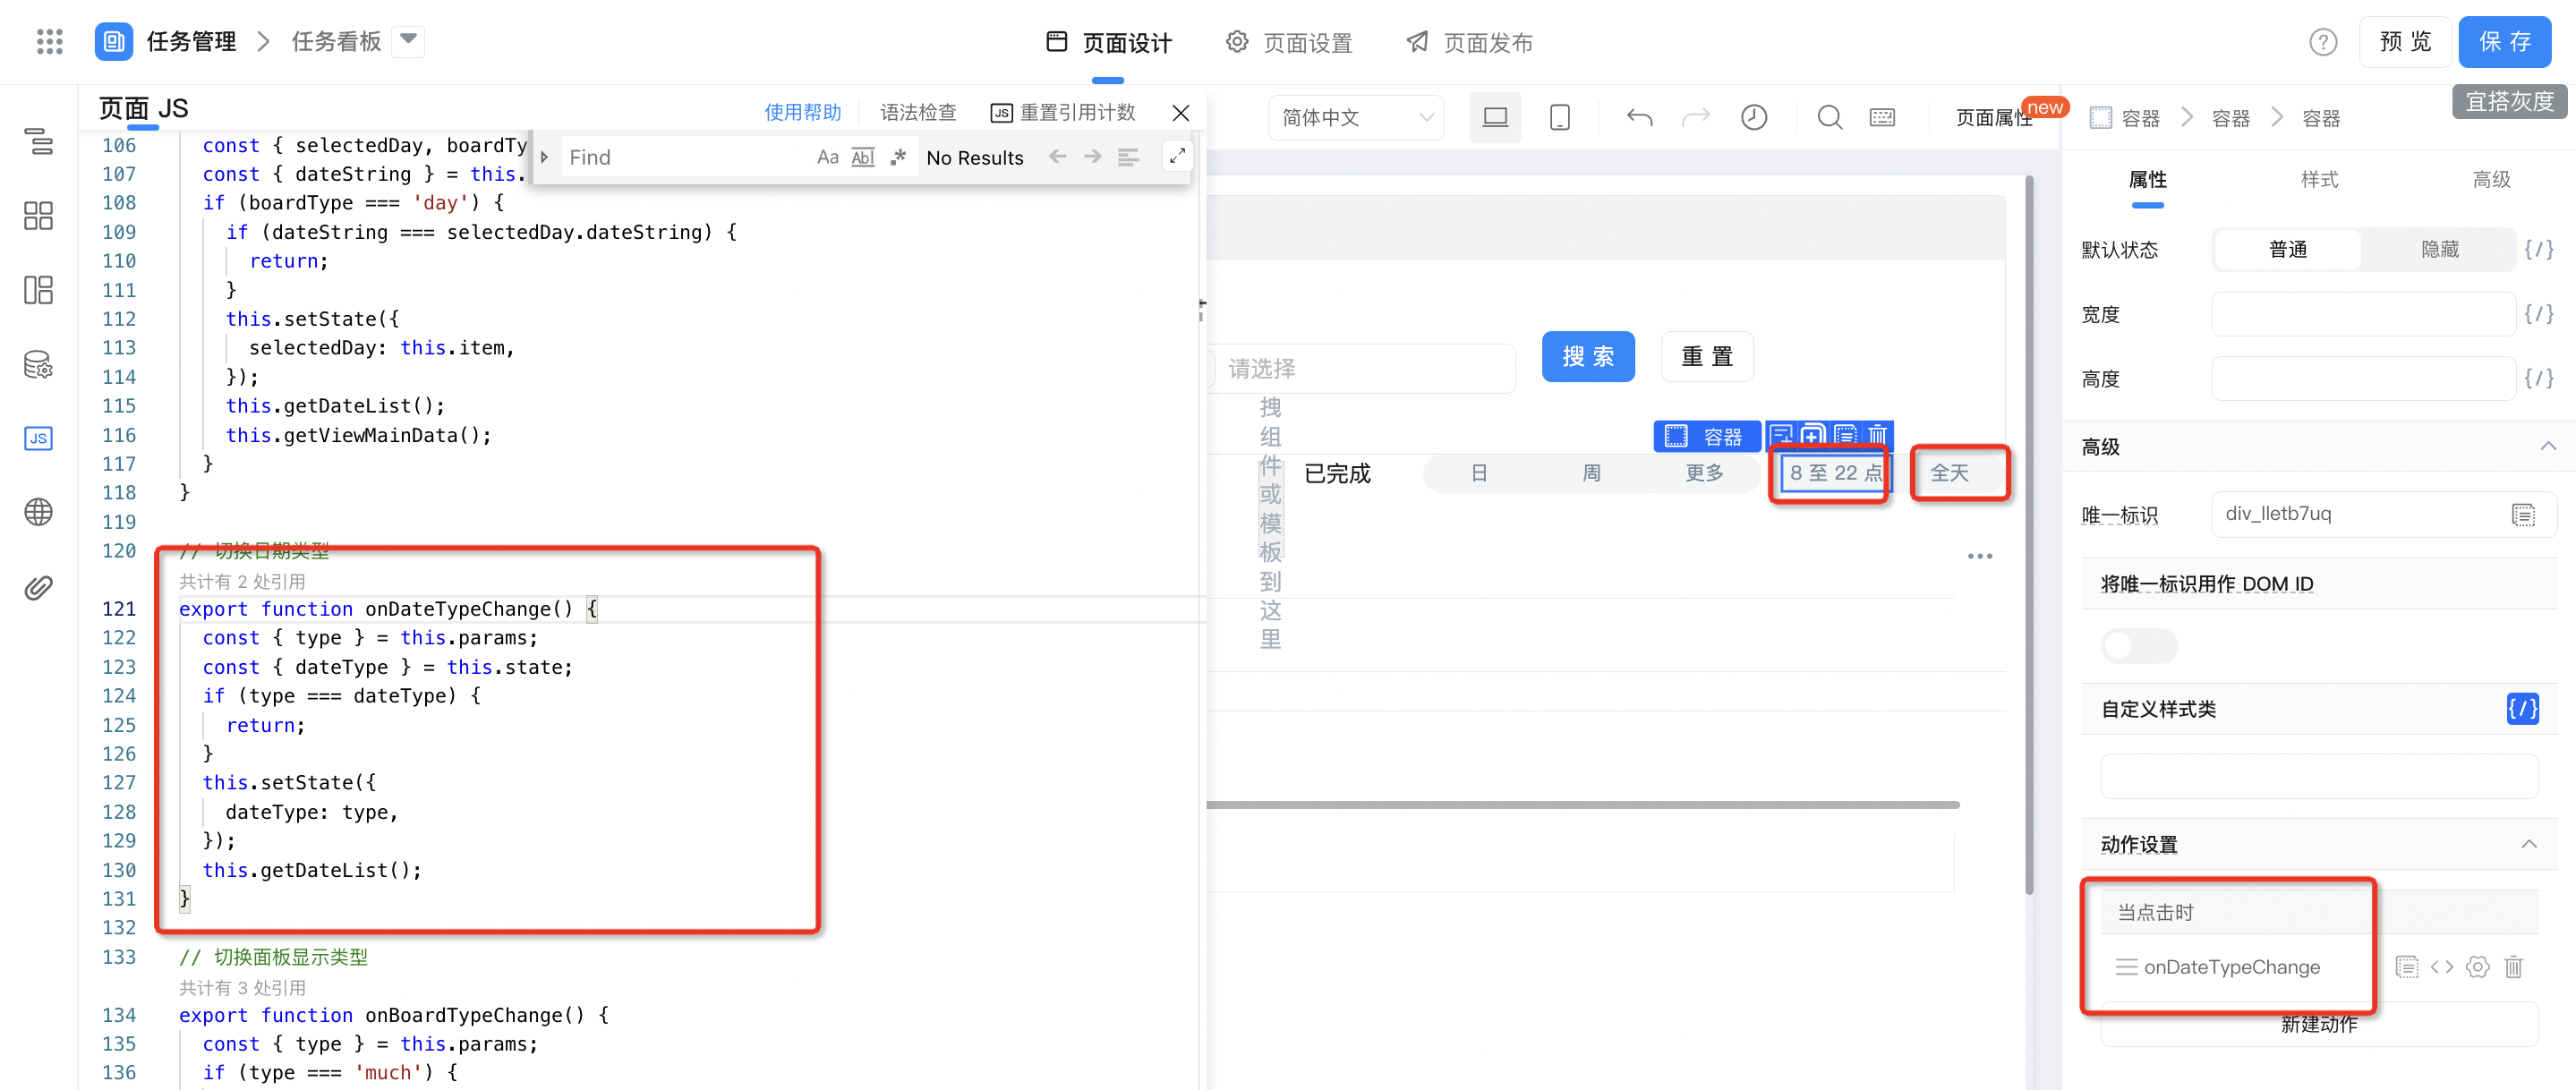
Task: Close the 页面 JS panel
Action: point(1180,112)
